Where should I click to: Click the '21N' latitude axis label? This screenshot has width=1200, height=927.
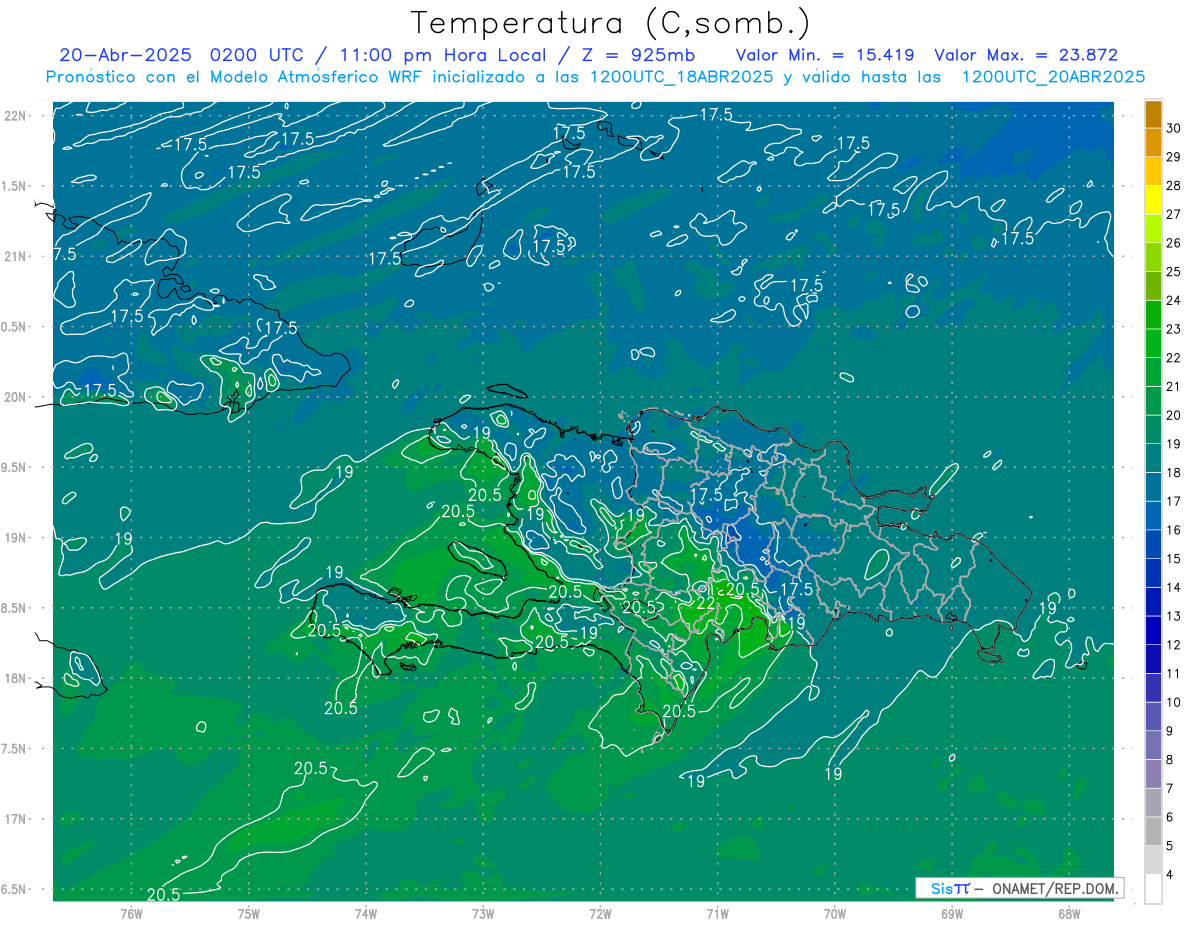tap(17, 257)
